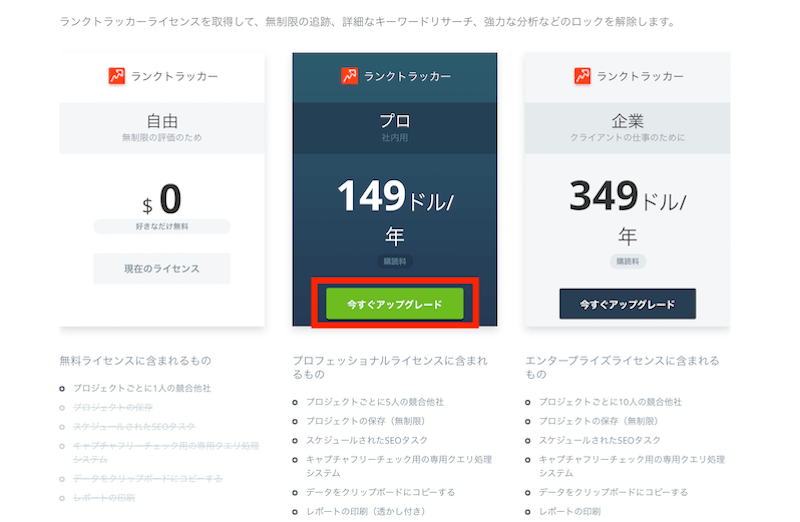The height and width of the screenshot is (522, 800).
Task: Click プロジェクトごとに5人の競合他社 list item
Action: (375, 402)
